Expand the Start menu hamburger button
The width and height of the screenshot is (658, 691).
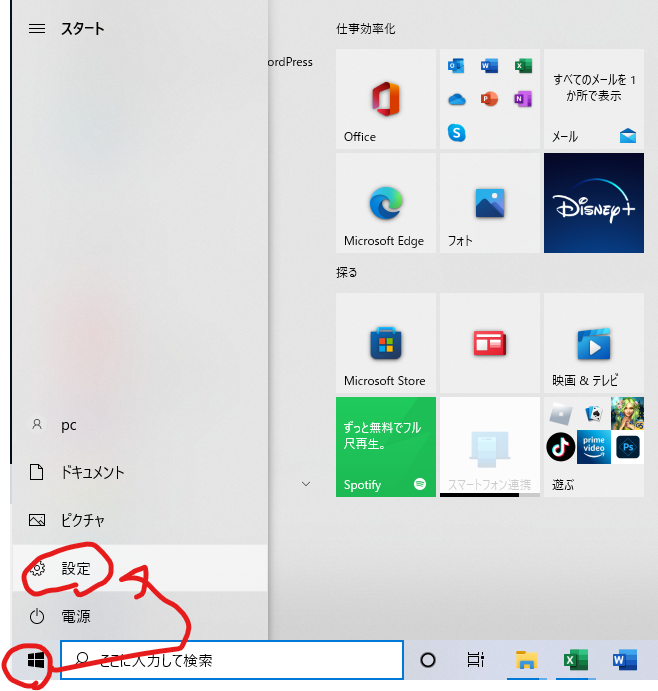pos(37,29)
